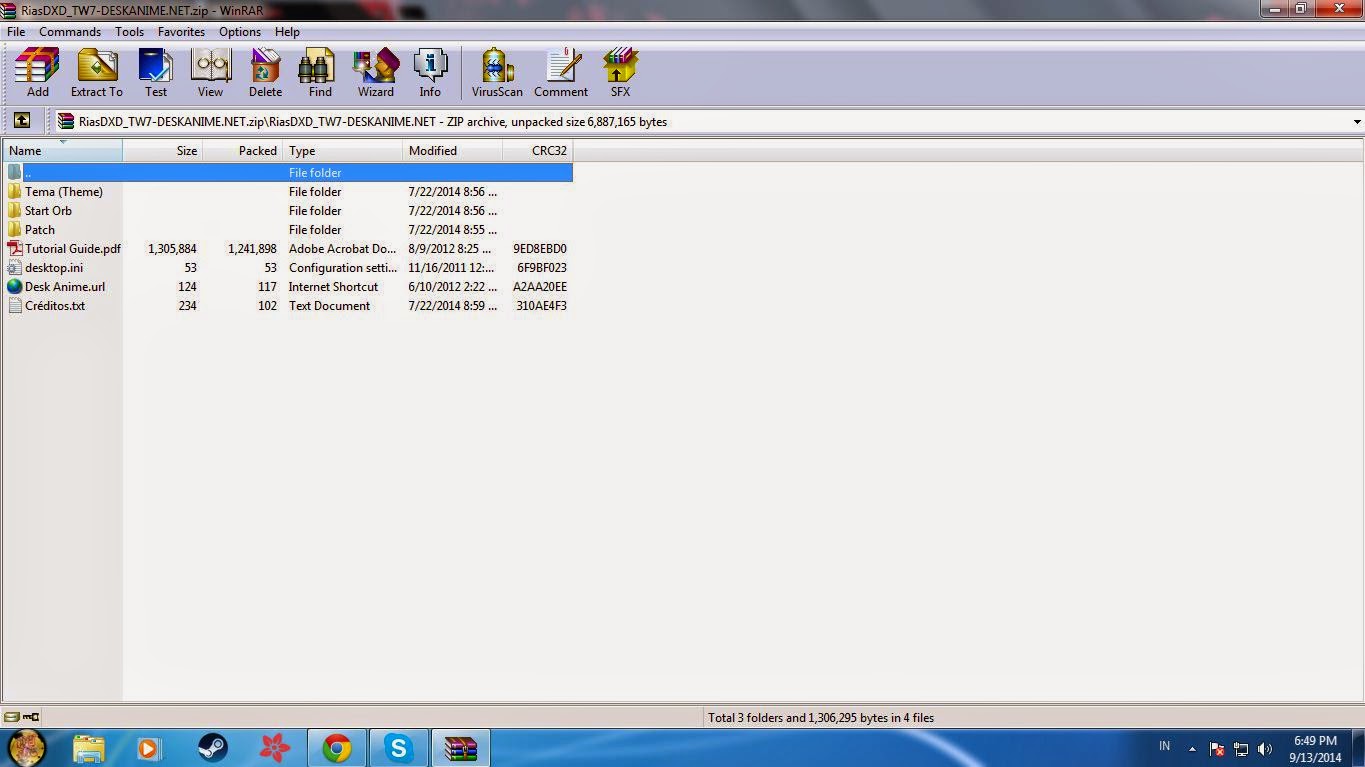The image size is (1365, 767).
Task: Click the 'Configuration setti...' type cell
Action: (x=341, y=267)
